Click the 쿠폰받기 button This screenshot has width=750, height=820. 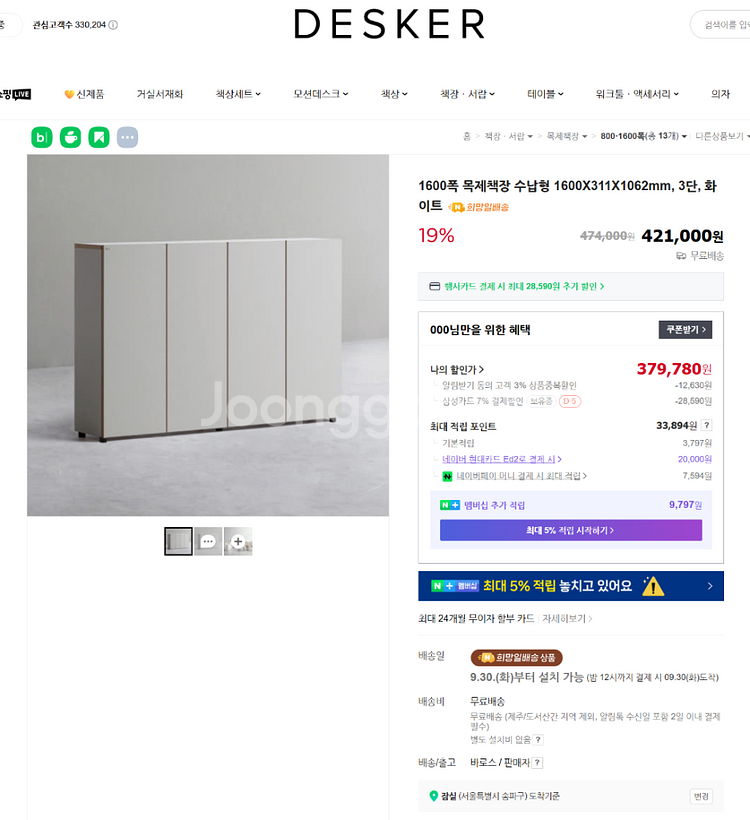(685, 329)
